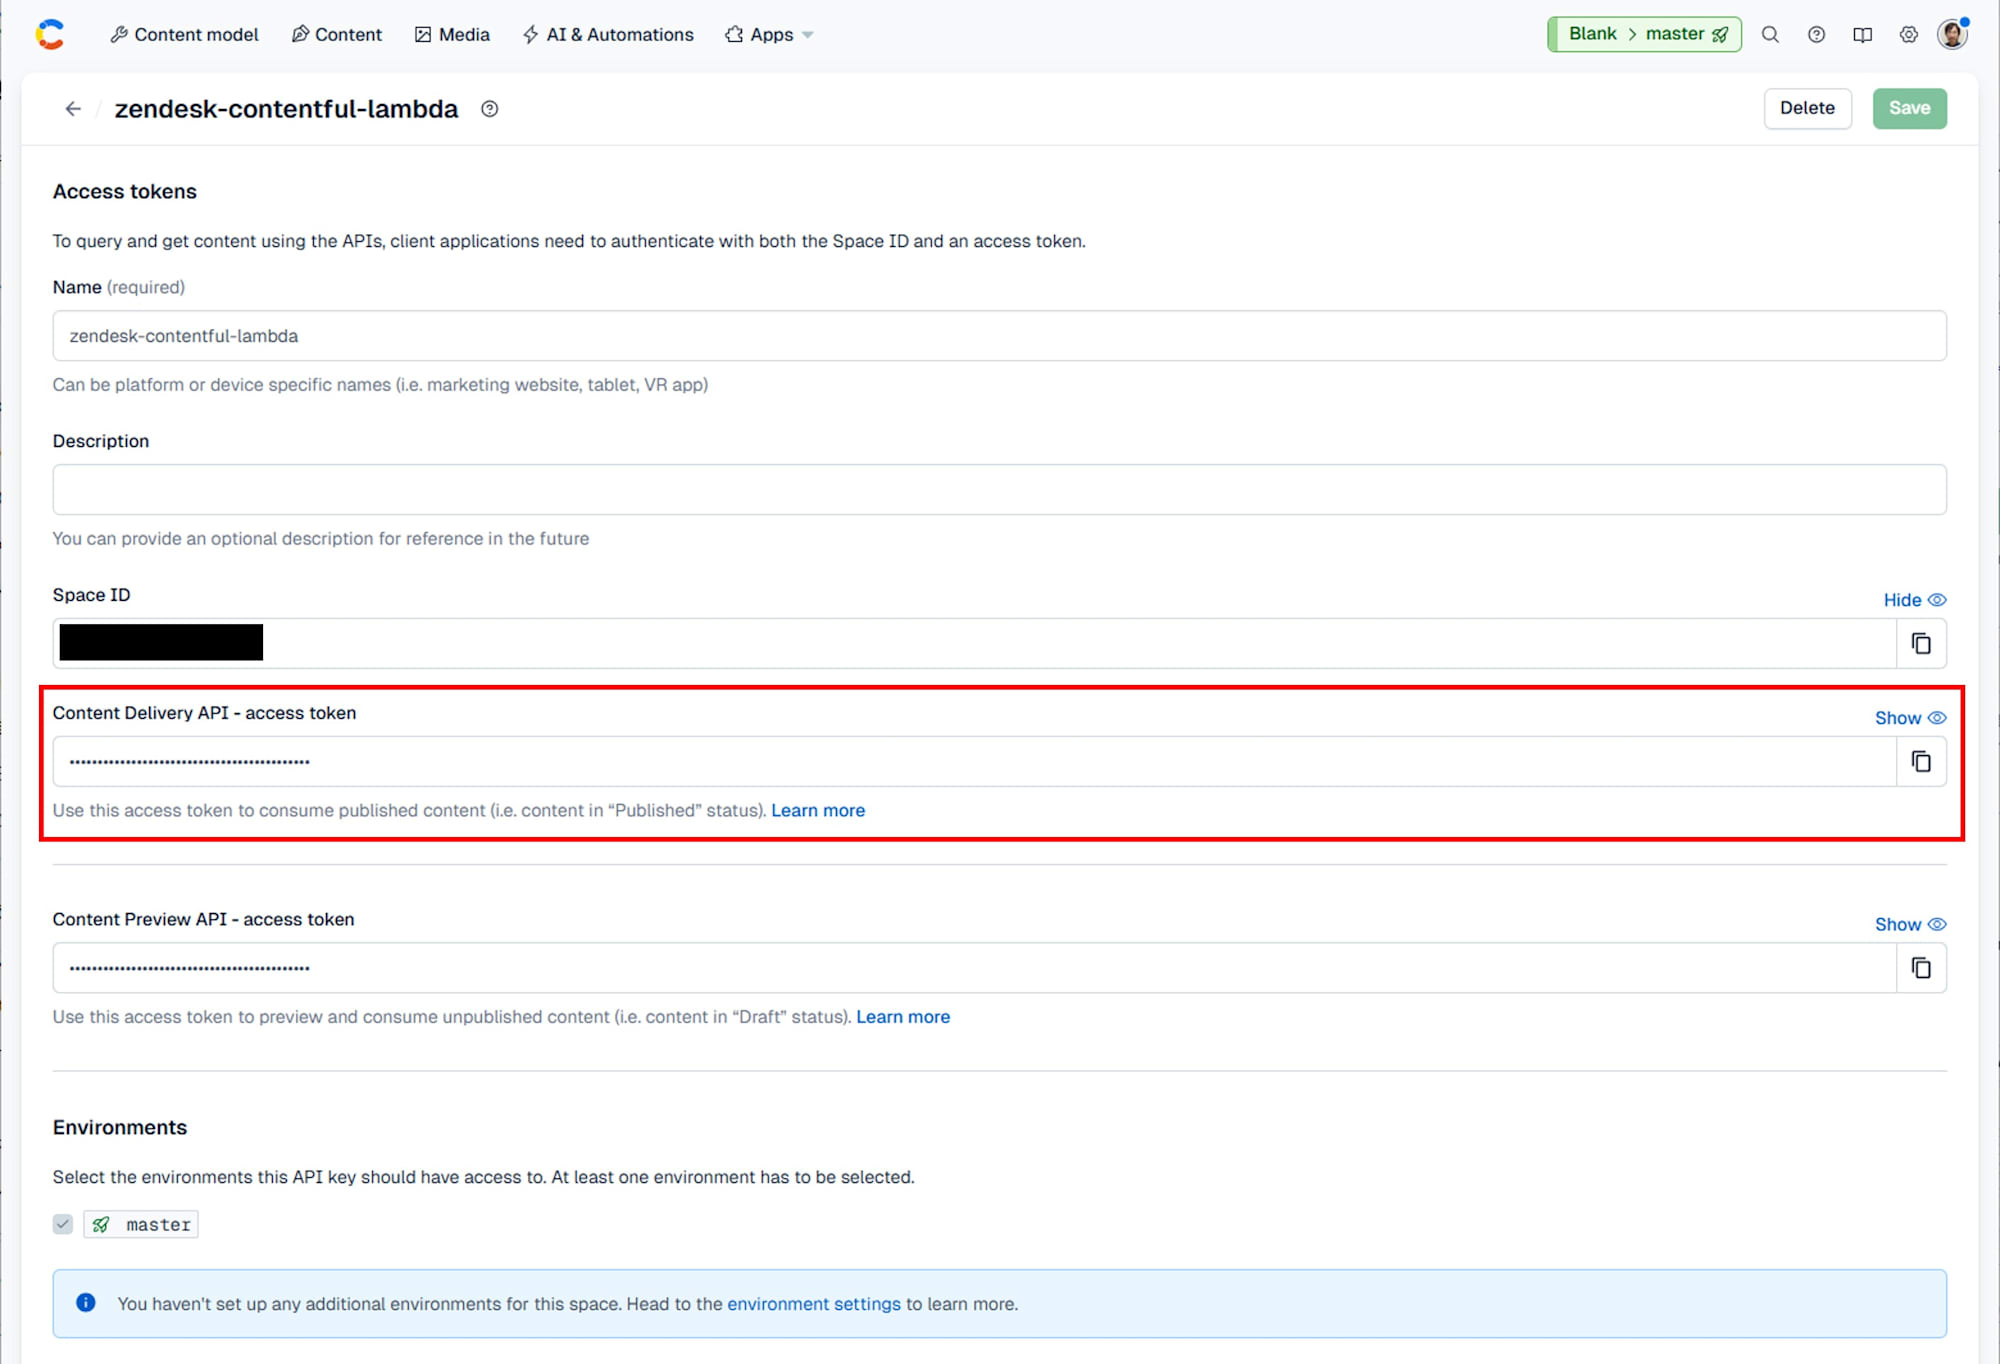2000x1364 pixels.
Task: Open Learn more about published content
Action: [818, 811]
